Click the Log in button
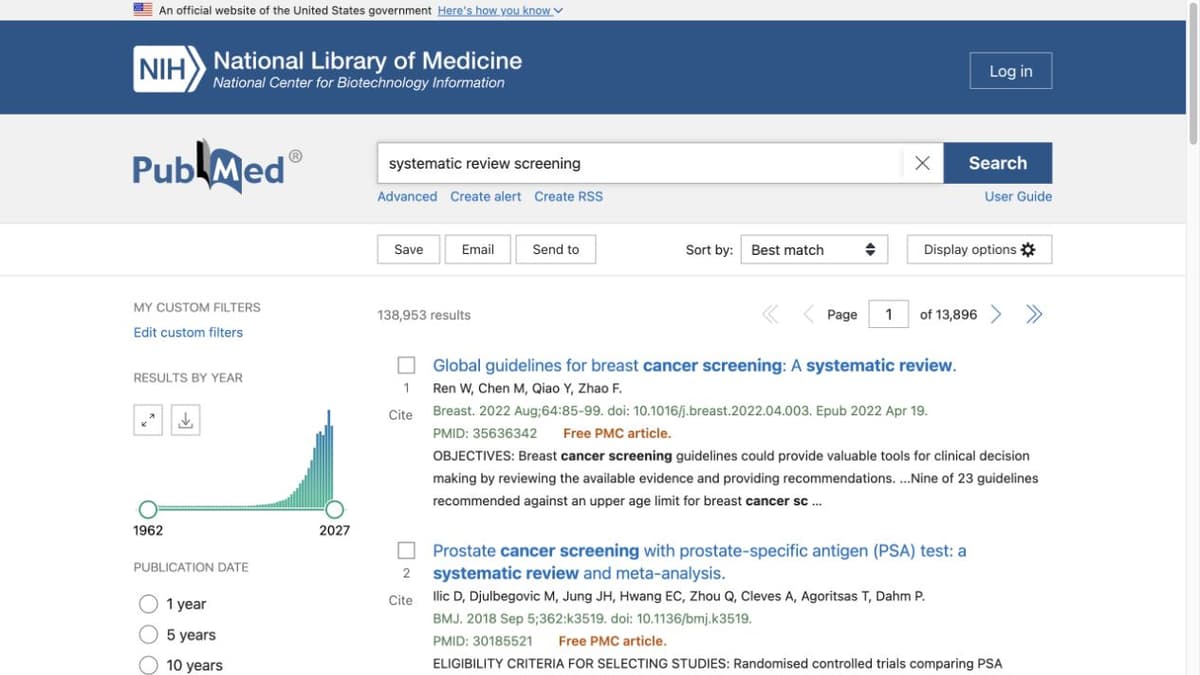Viewport: 1200px width, 675px height. (x=1011, y=71)
